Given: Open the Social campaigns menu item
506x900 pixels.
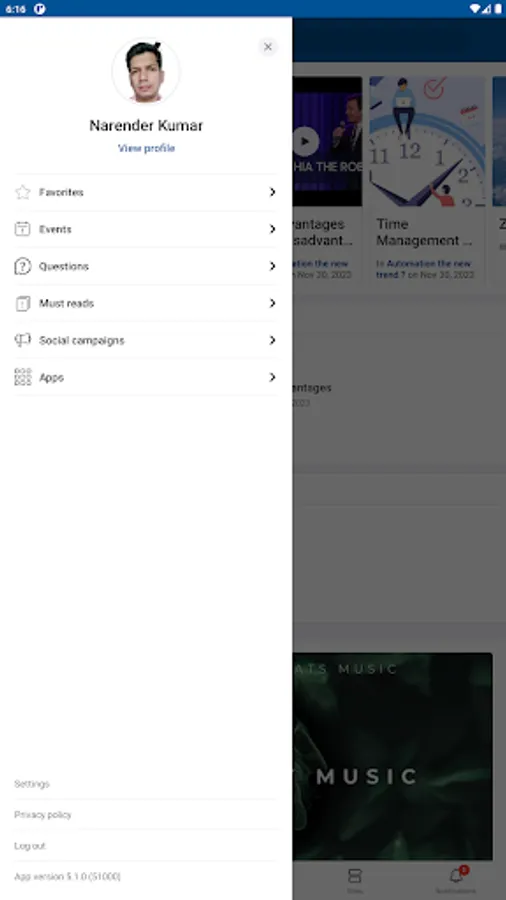Looking at the screenshot, I should tap(146, 340).
